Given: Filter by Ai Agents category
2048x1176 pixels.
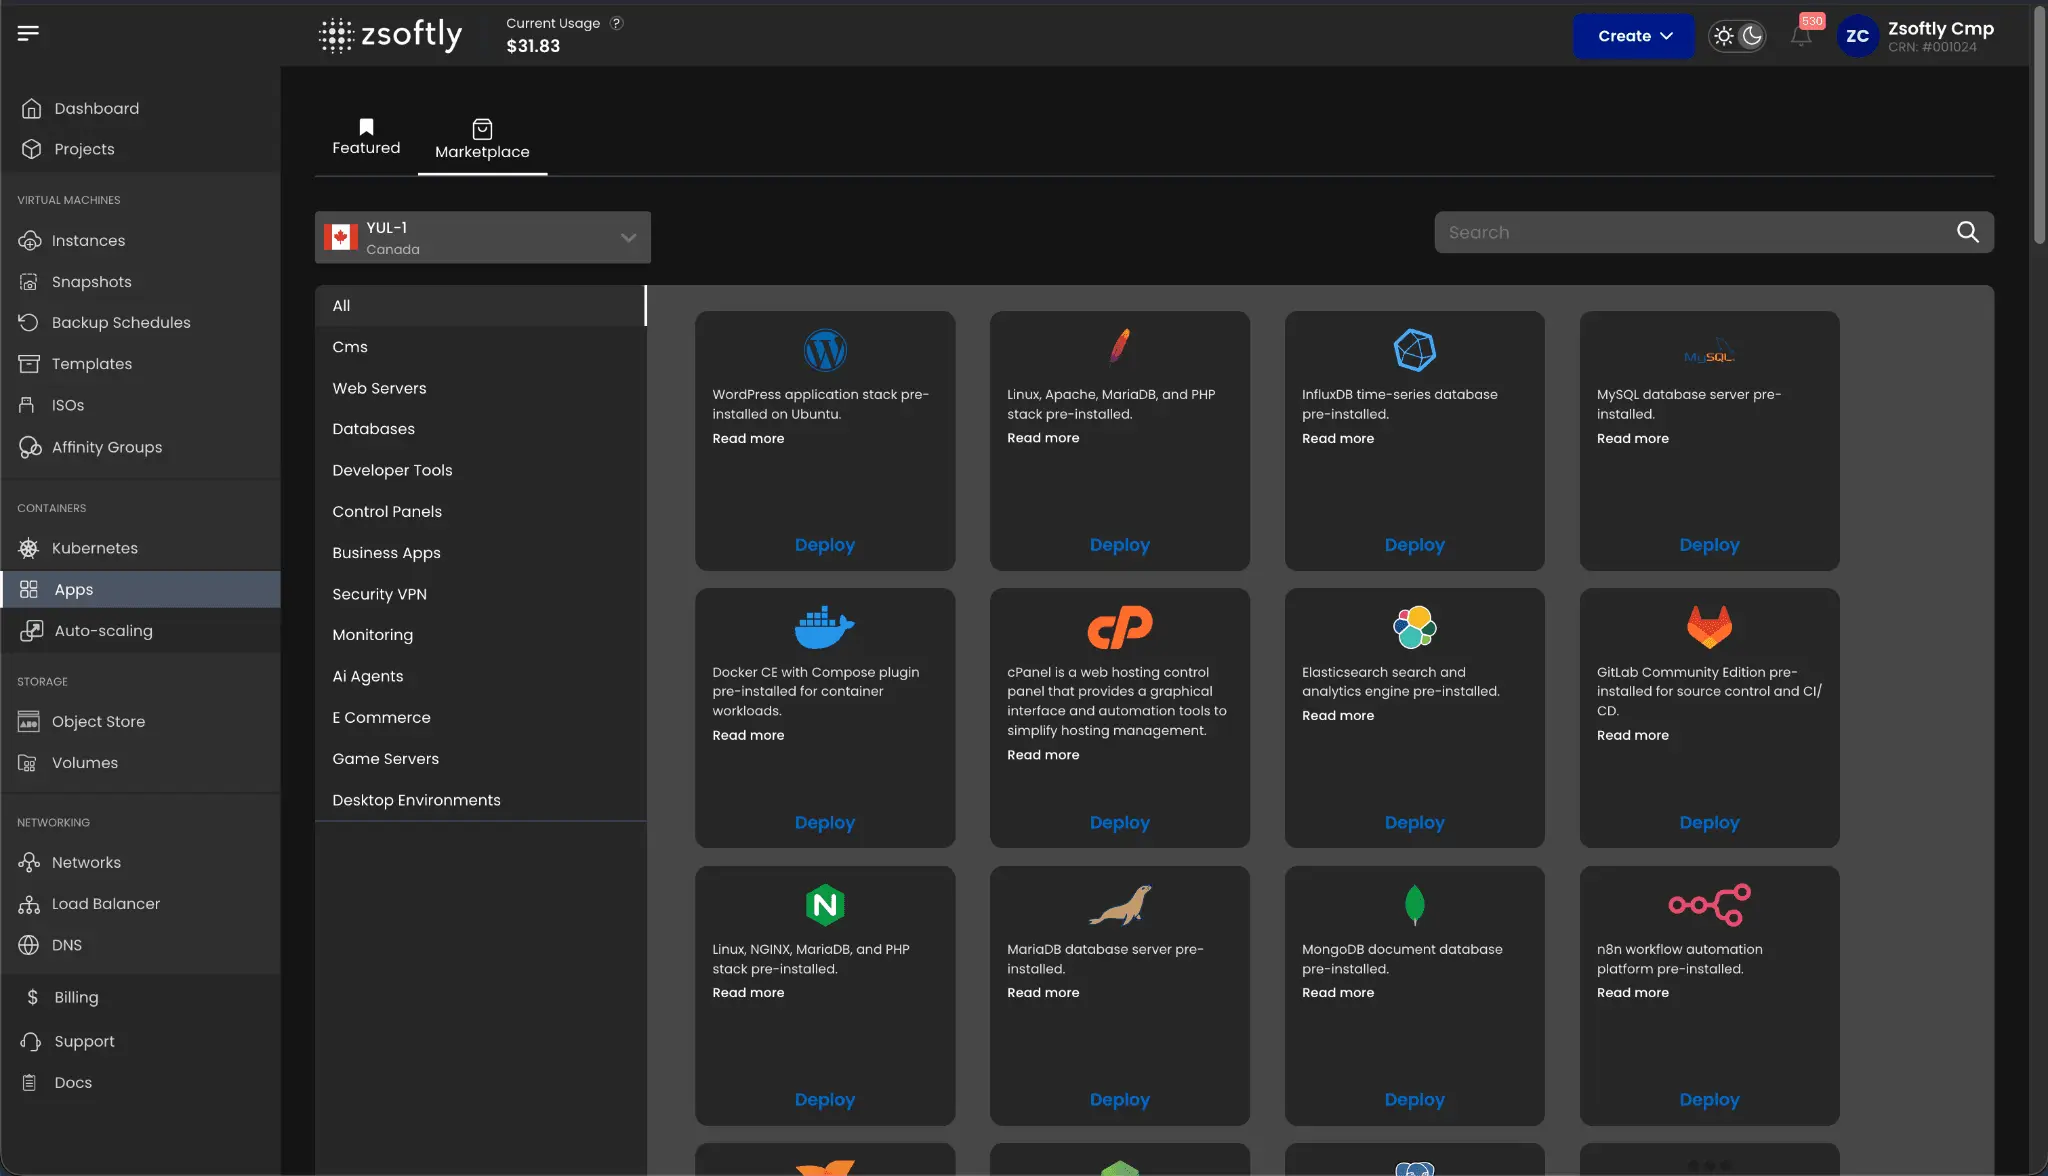Looking at the screenshot, I should 480,676.
